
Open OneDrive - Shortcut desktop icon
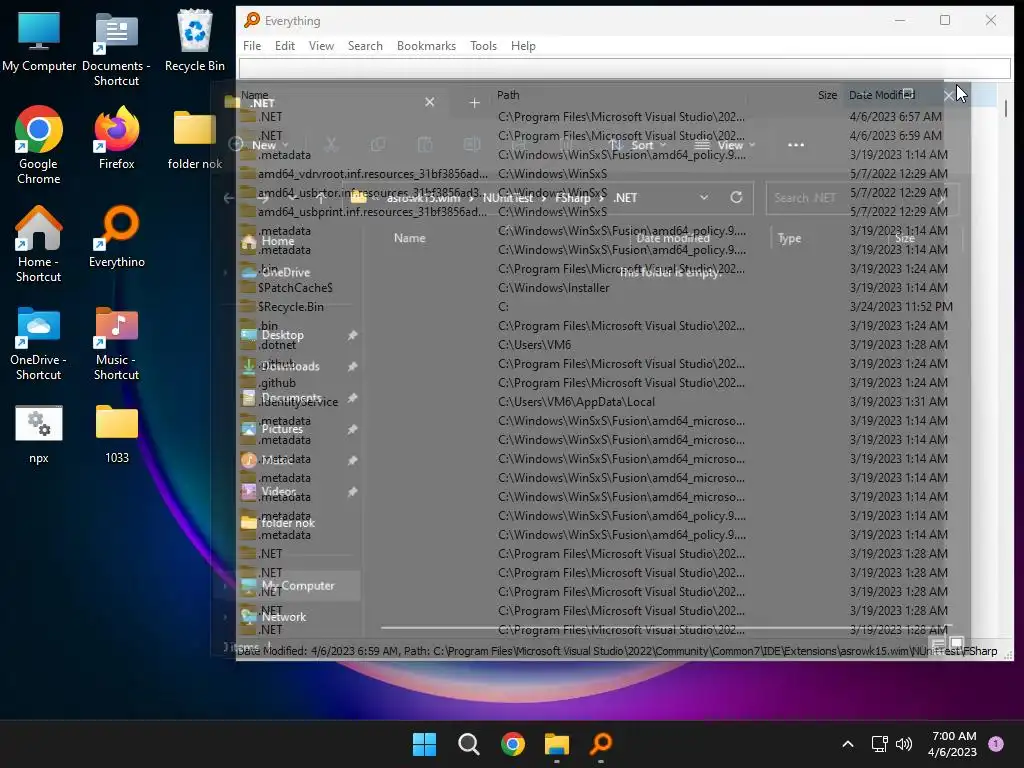tap(39, 343)
